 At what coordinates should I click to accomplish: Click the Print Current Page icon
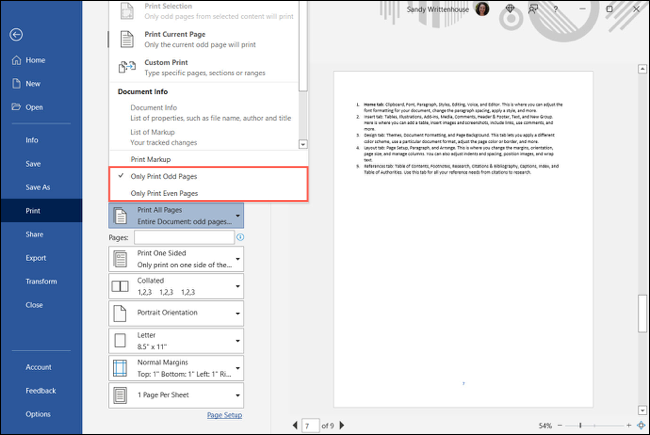pos(127,39)
